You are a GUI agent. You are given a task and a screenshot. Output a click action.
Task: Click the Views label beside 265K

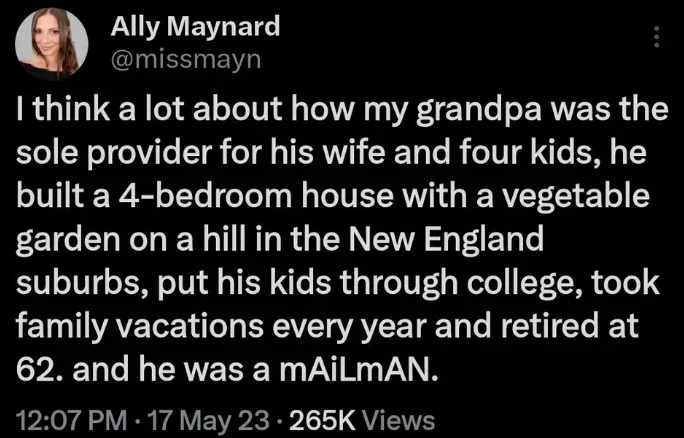pyautogui.click(x=399, y=421)
